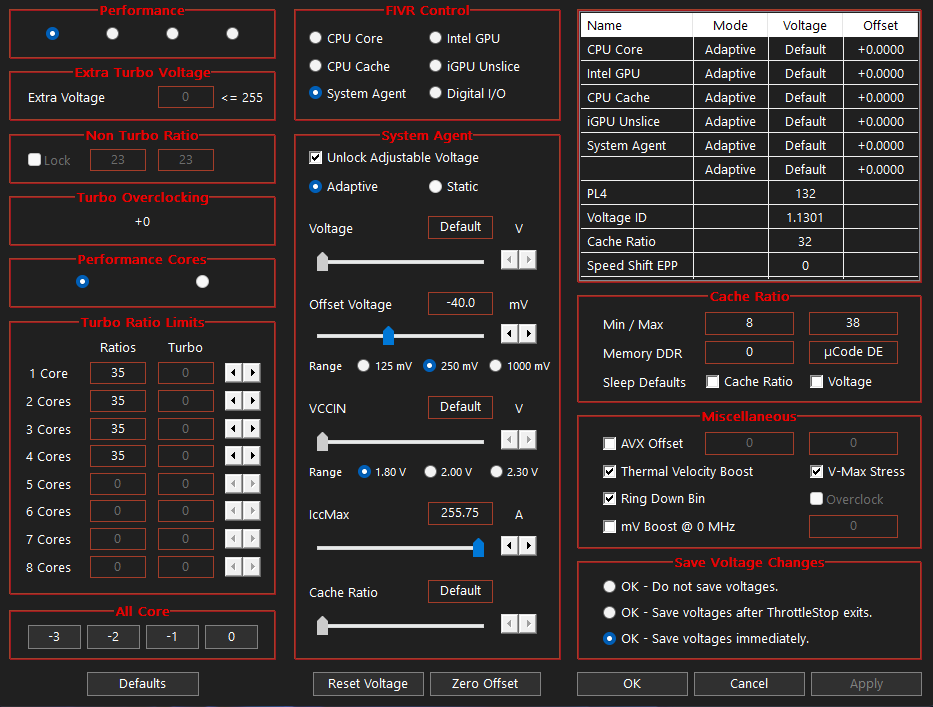Screen dimensions: 933x707
Task: Select the CPU Cache radio button
Action: pyautogui.click(x=315, y=66)
